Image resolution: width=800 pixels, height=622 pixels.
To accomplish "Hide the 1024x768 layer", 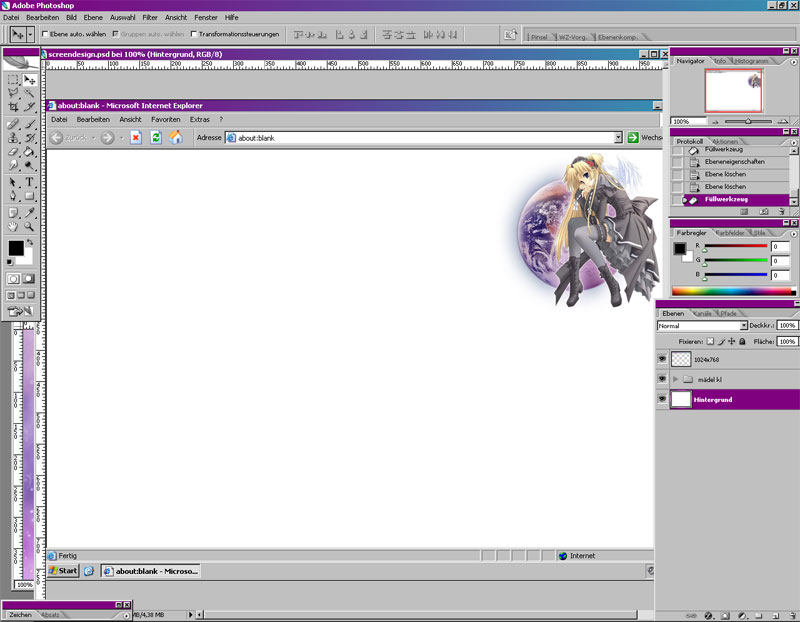I will [662, 359].
